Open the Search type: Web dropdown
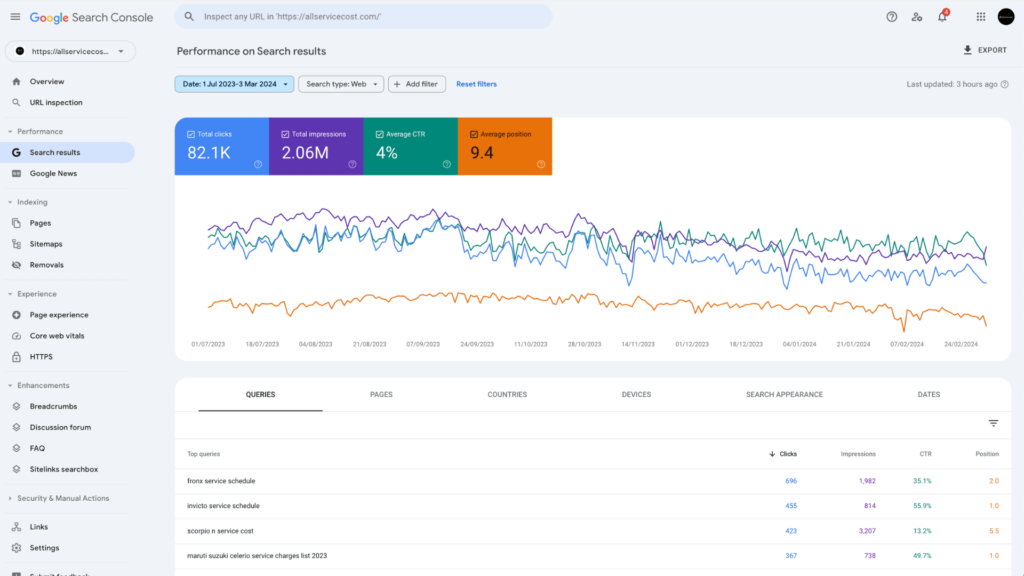 pos(341,84)
